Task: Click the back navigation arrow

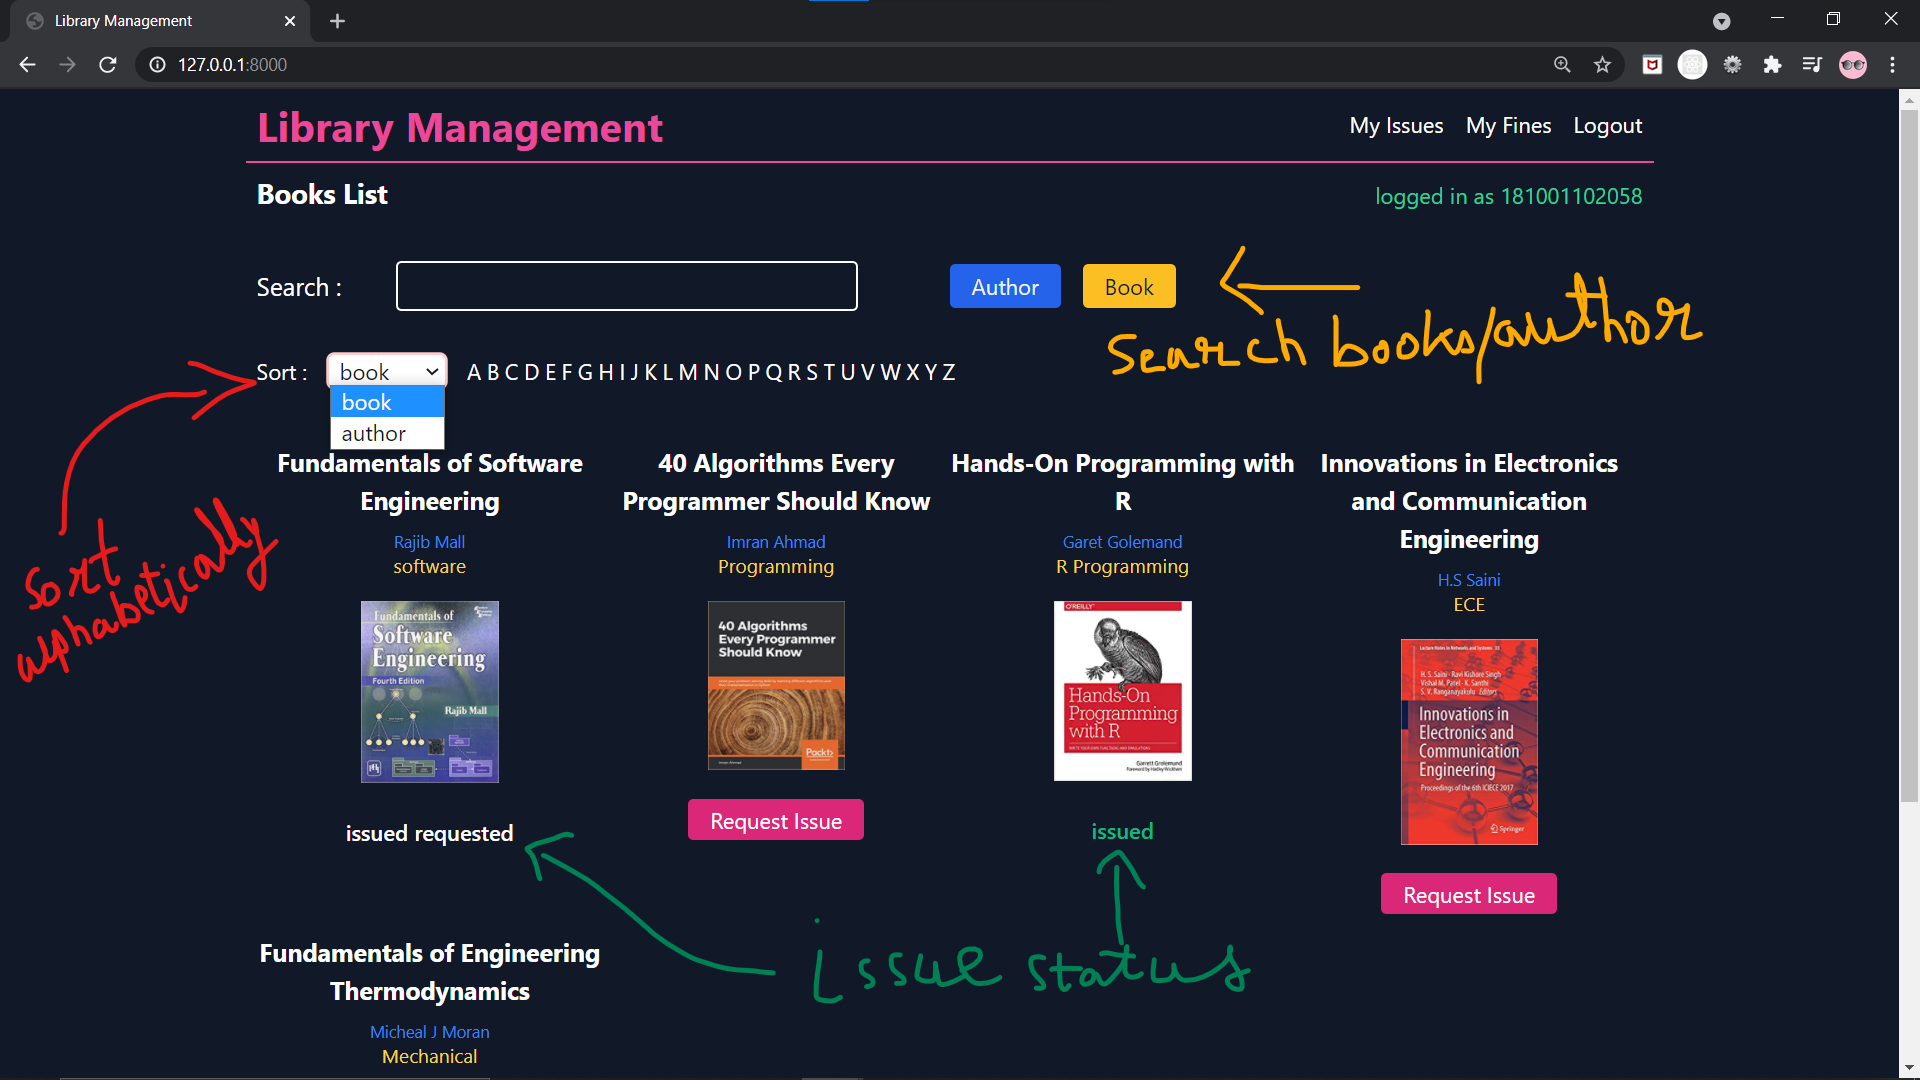Action: click(27, 65)
